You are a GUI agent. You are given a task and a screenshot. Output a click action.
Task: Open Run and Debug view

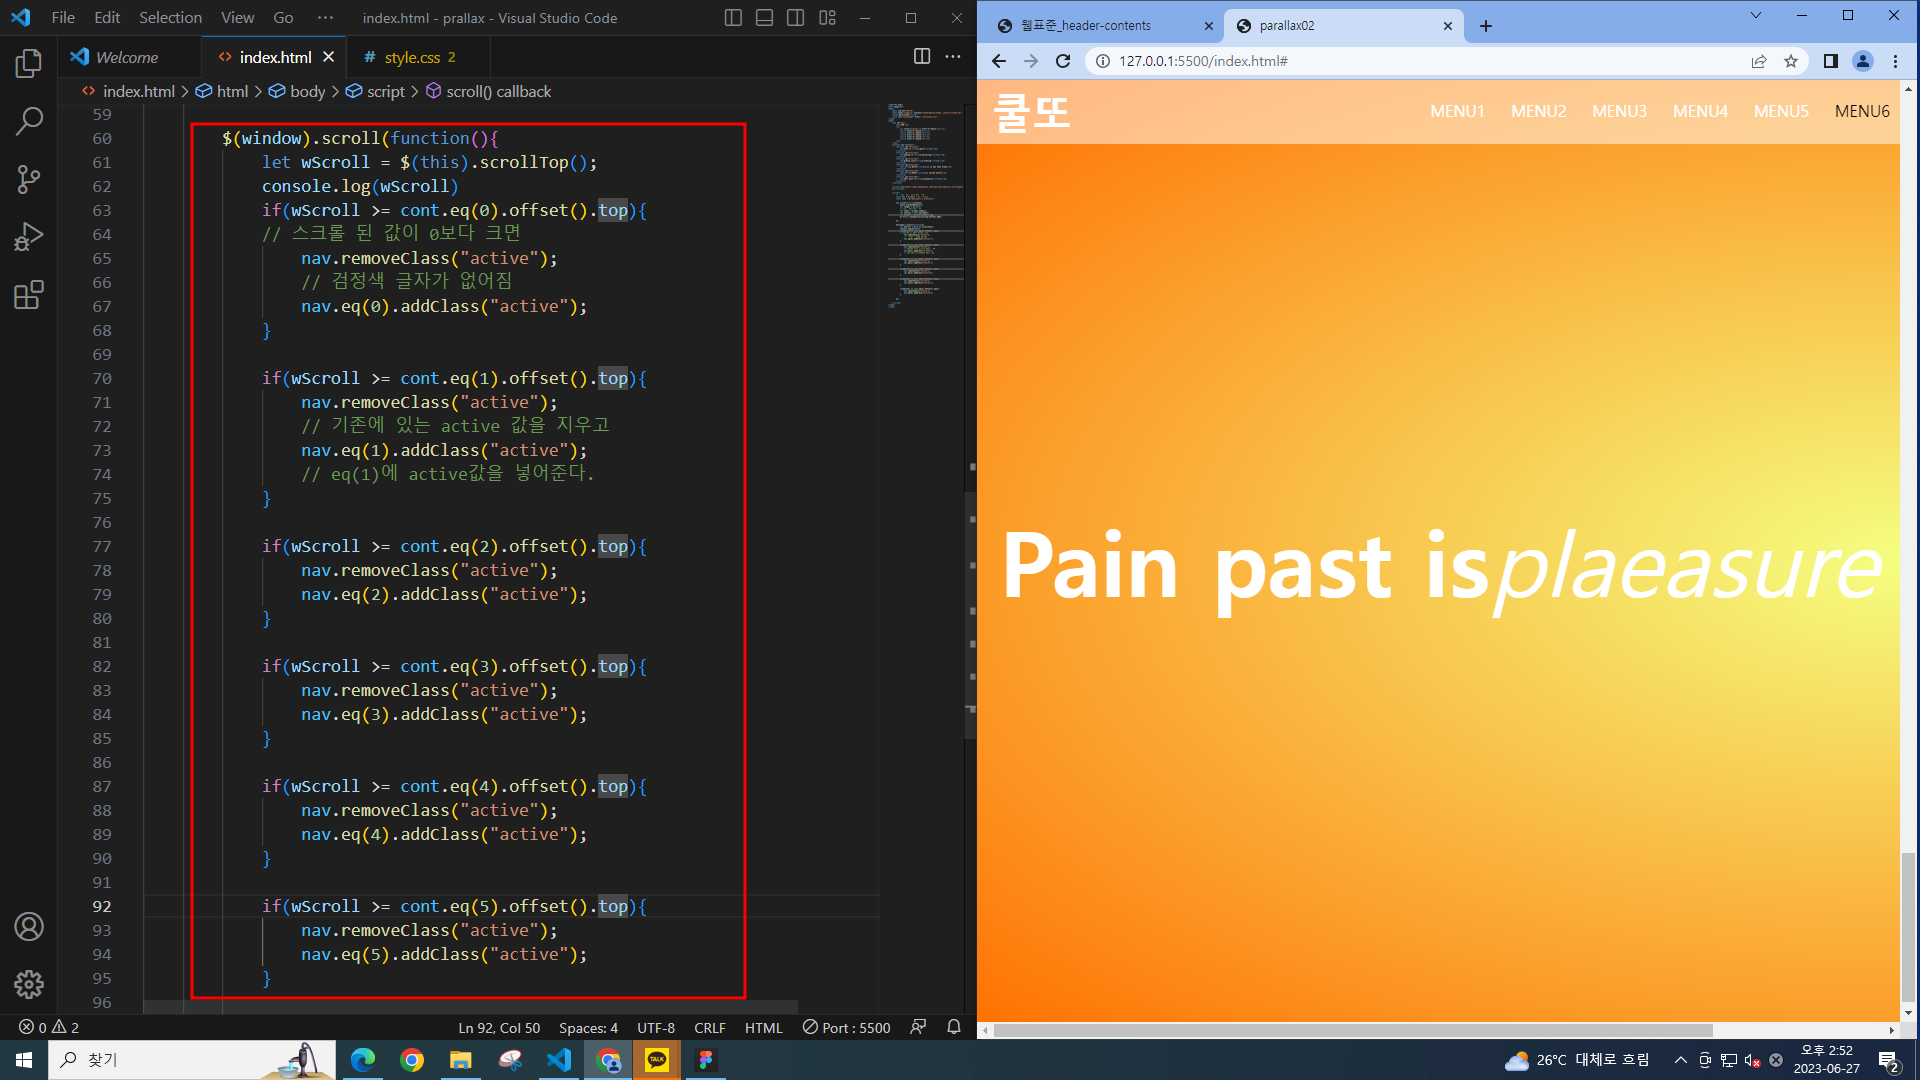click(x=29, y=237)
